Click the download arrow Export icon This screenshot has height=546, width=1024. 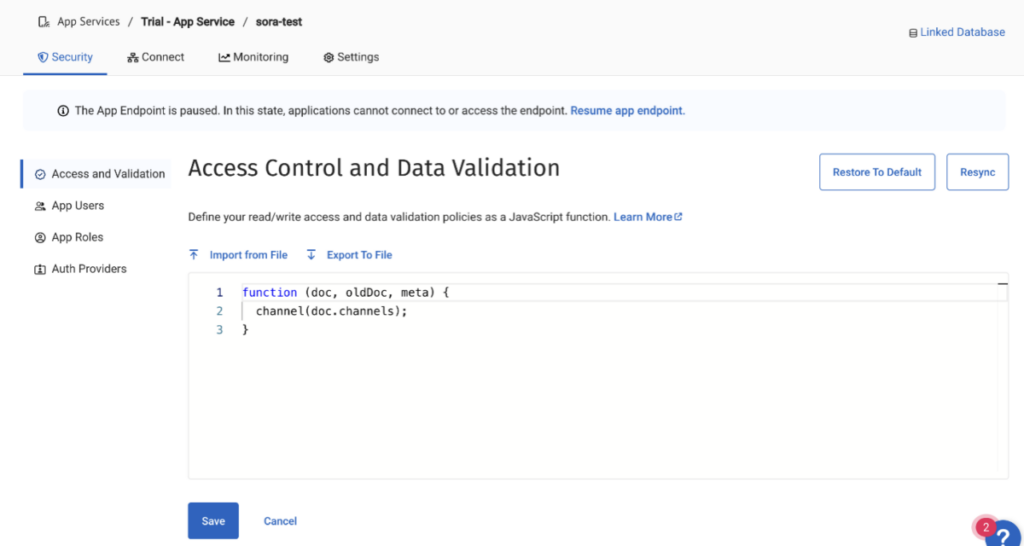click(311, 255)
